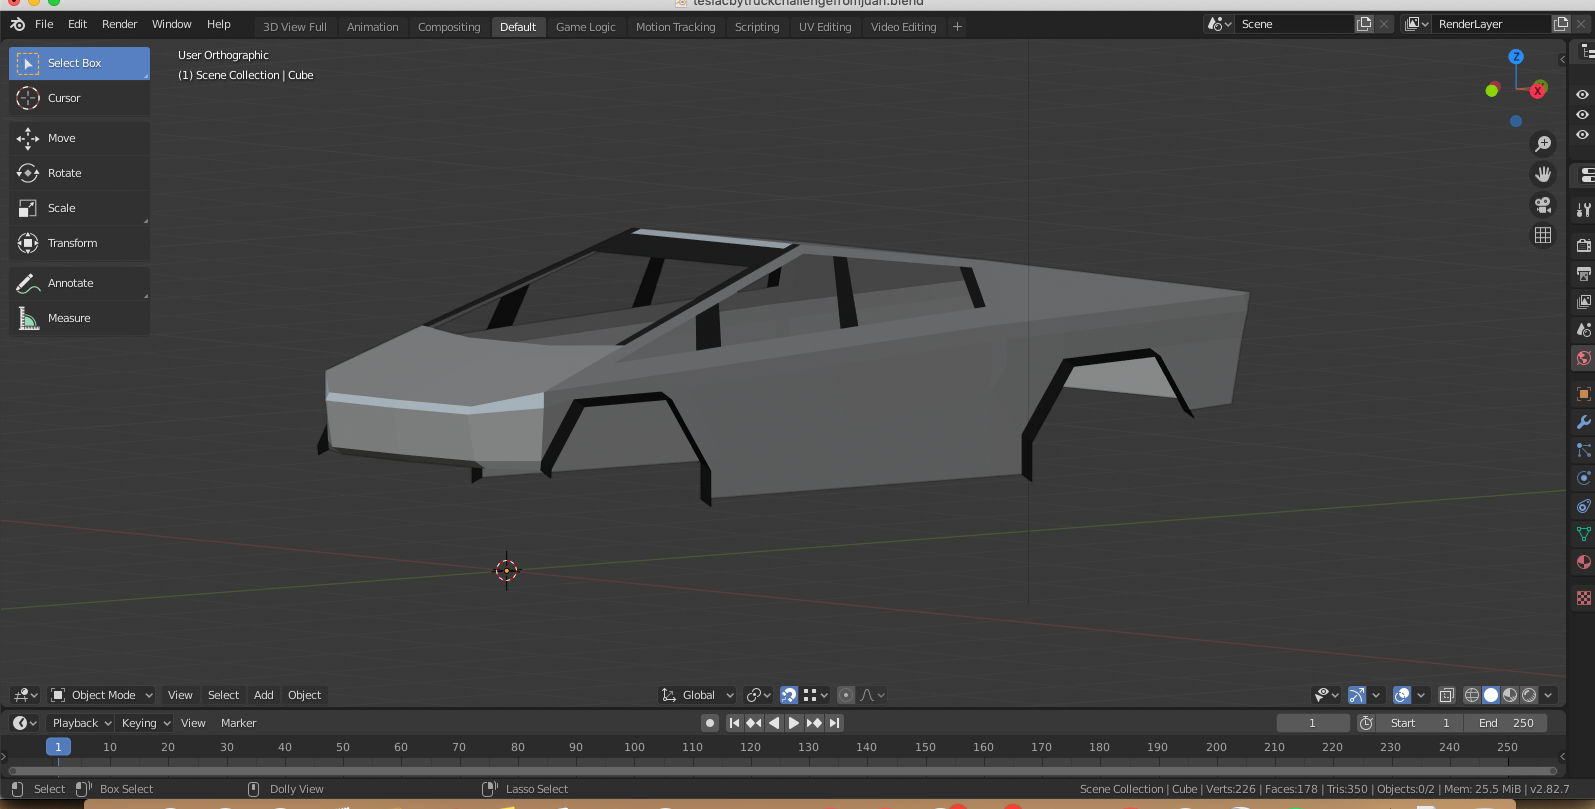Toggle viewport overlays

[x=1402, y=695]
